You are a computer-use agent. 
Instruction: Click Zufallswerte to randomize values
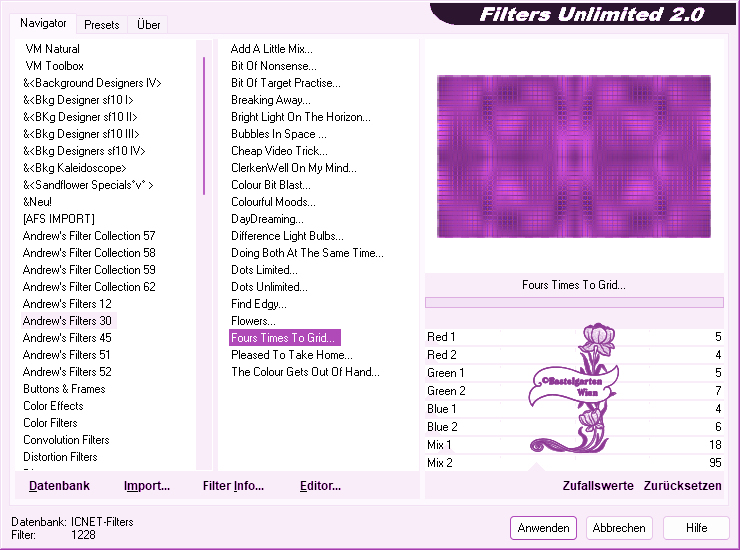[x=598, y=486]
